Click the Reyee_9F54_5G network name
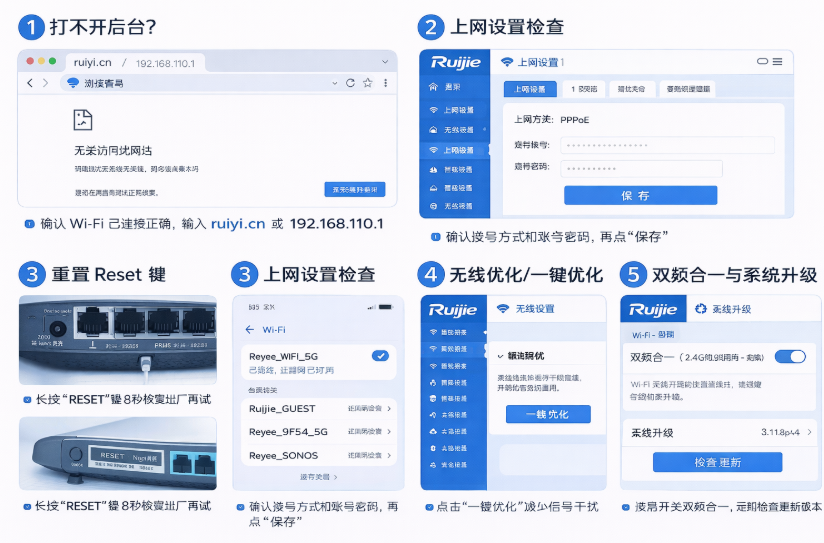This screenshot has width=824, height=543. click(x=288, y=432)
